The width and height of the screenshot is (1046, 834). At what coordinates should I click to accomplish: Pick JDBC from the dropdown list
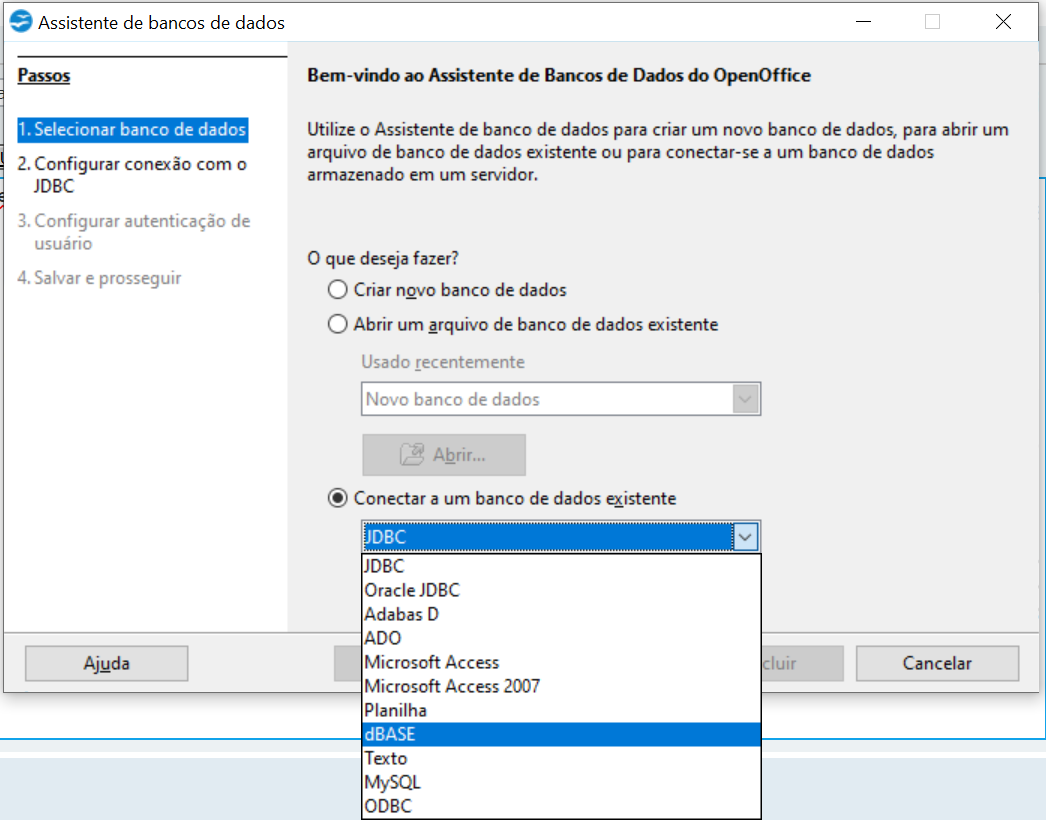click(x=561, y=566)
